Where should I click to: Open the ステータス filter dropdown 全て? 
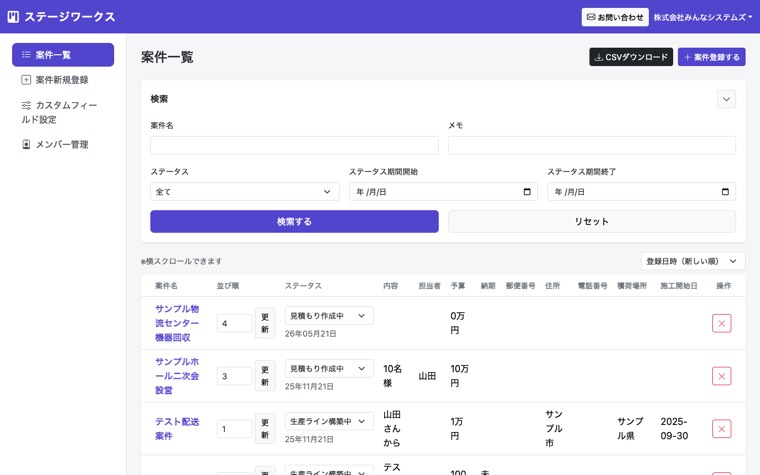[x=244, y=191]
